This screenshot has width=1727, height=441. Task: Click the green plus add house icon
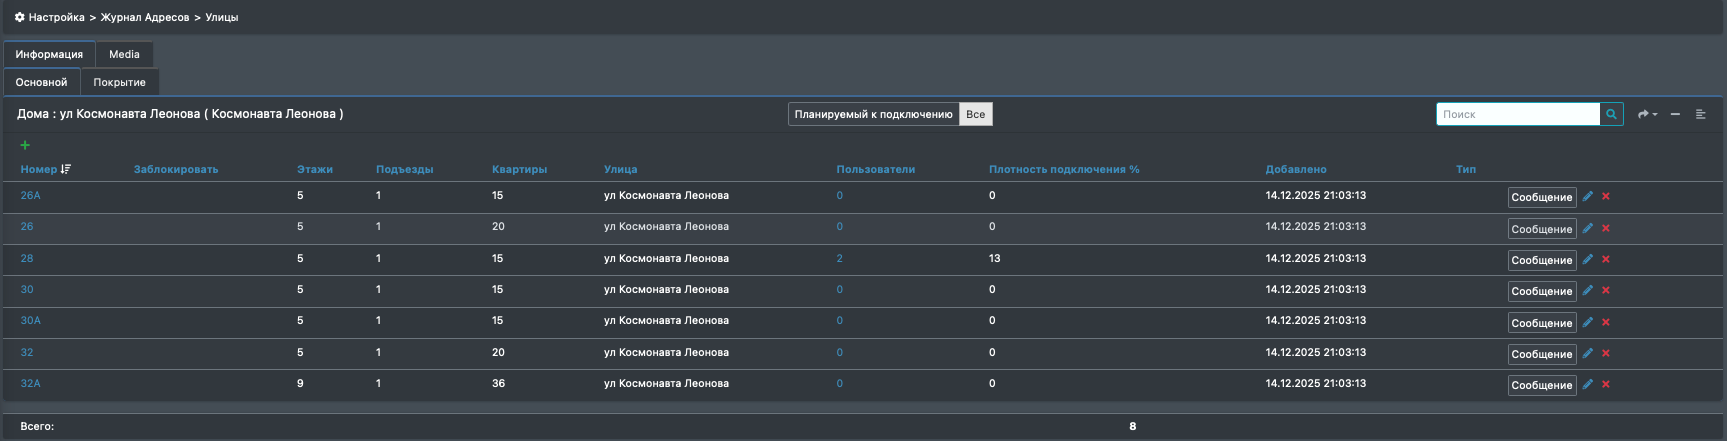pyautogui.click(x=25, y=145)
